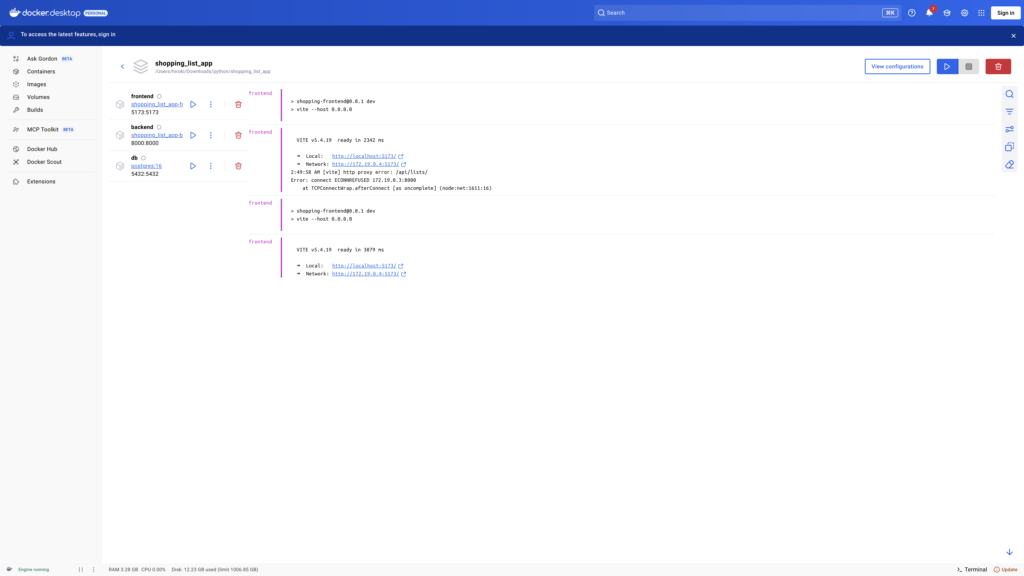Open the log filter icon
The width and height of the screenshot is (1024, 576).
tap(1010, 112)
